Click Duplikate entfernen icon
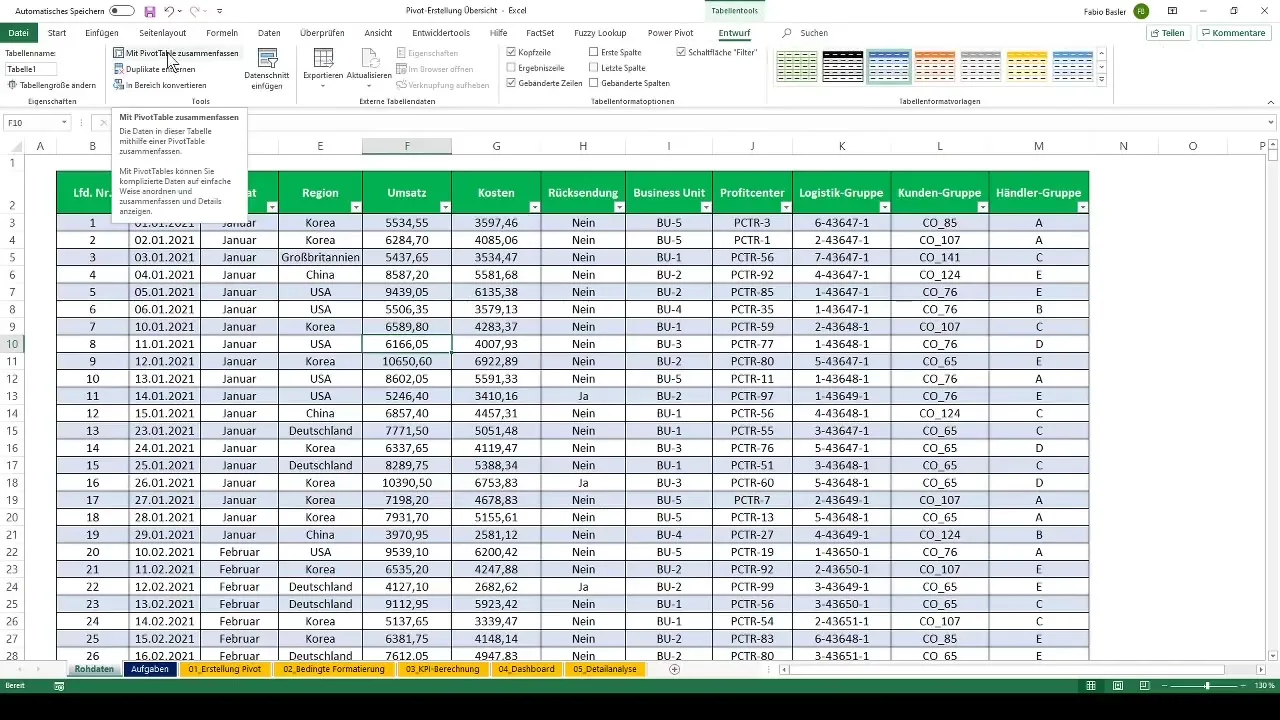The width and height of the screenshot is (1280, 720). 119,69
